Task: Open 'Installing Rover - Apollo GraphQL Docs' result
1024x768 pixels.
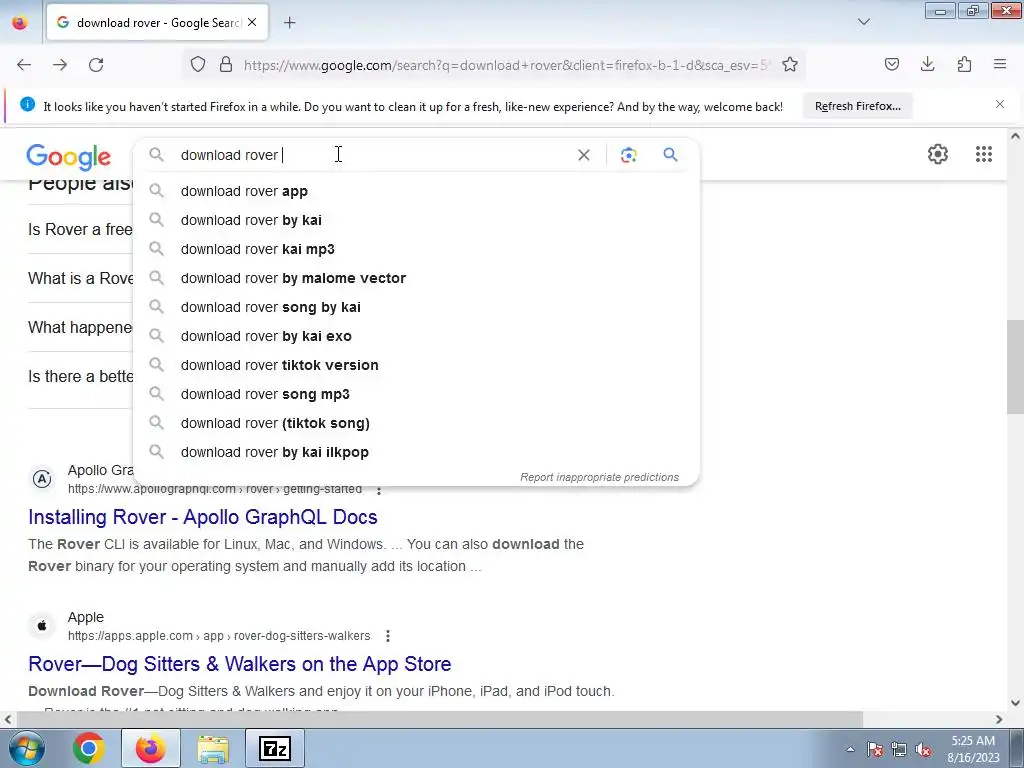Action: click(x=202, y=517)
